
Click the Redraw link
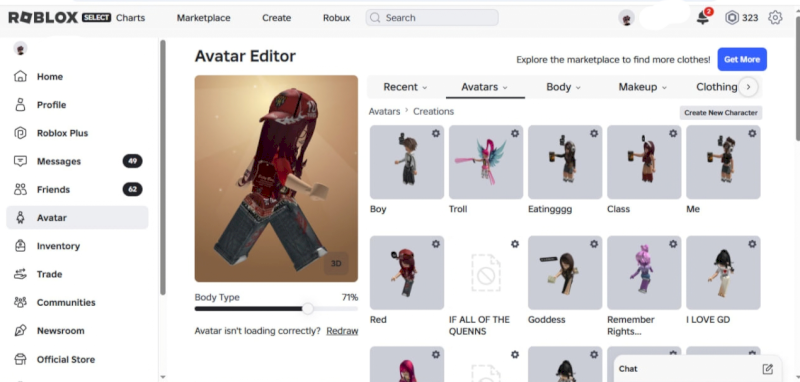tap(342, 331)
